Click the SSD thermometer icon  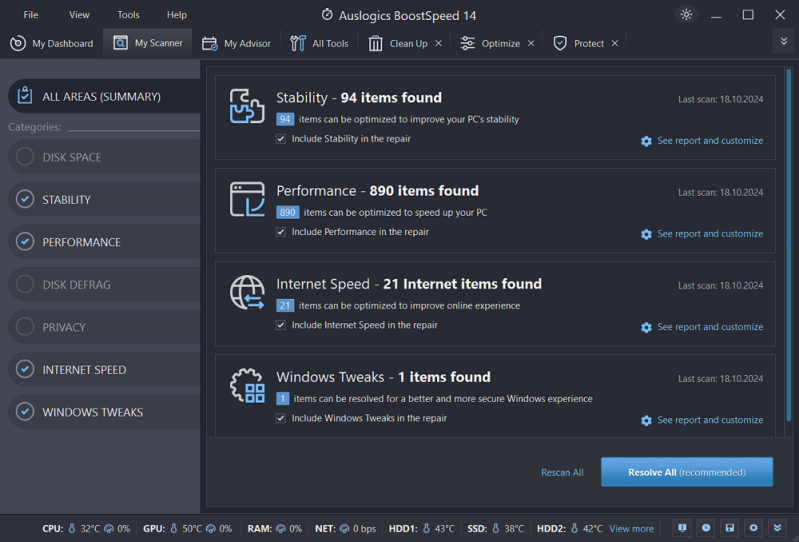pos(496,529)
